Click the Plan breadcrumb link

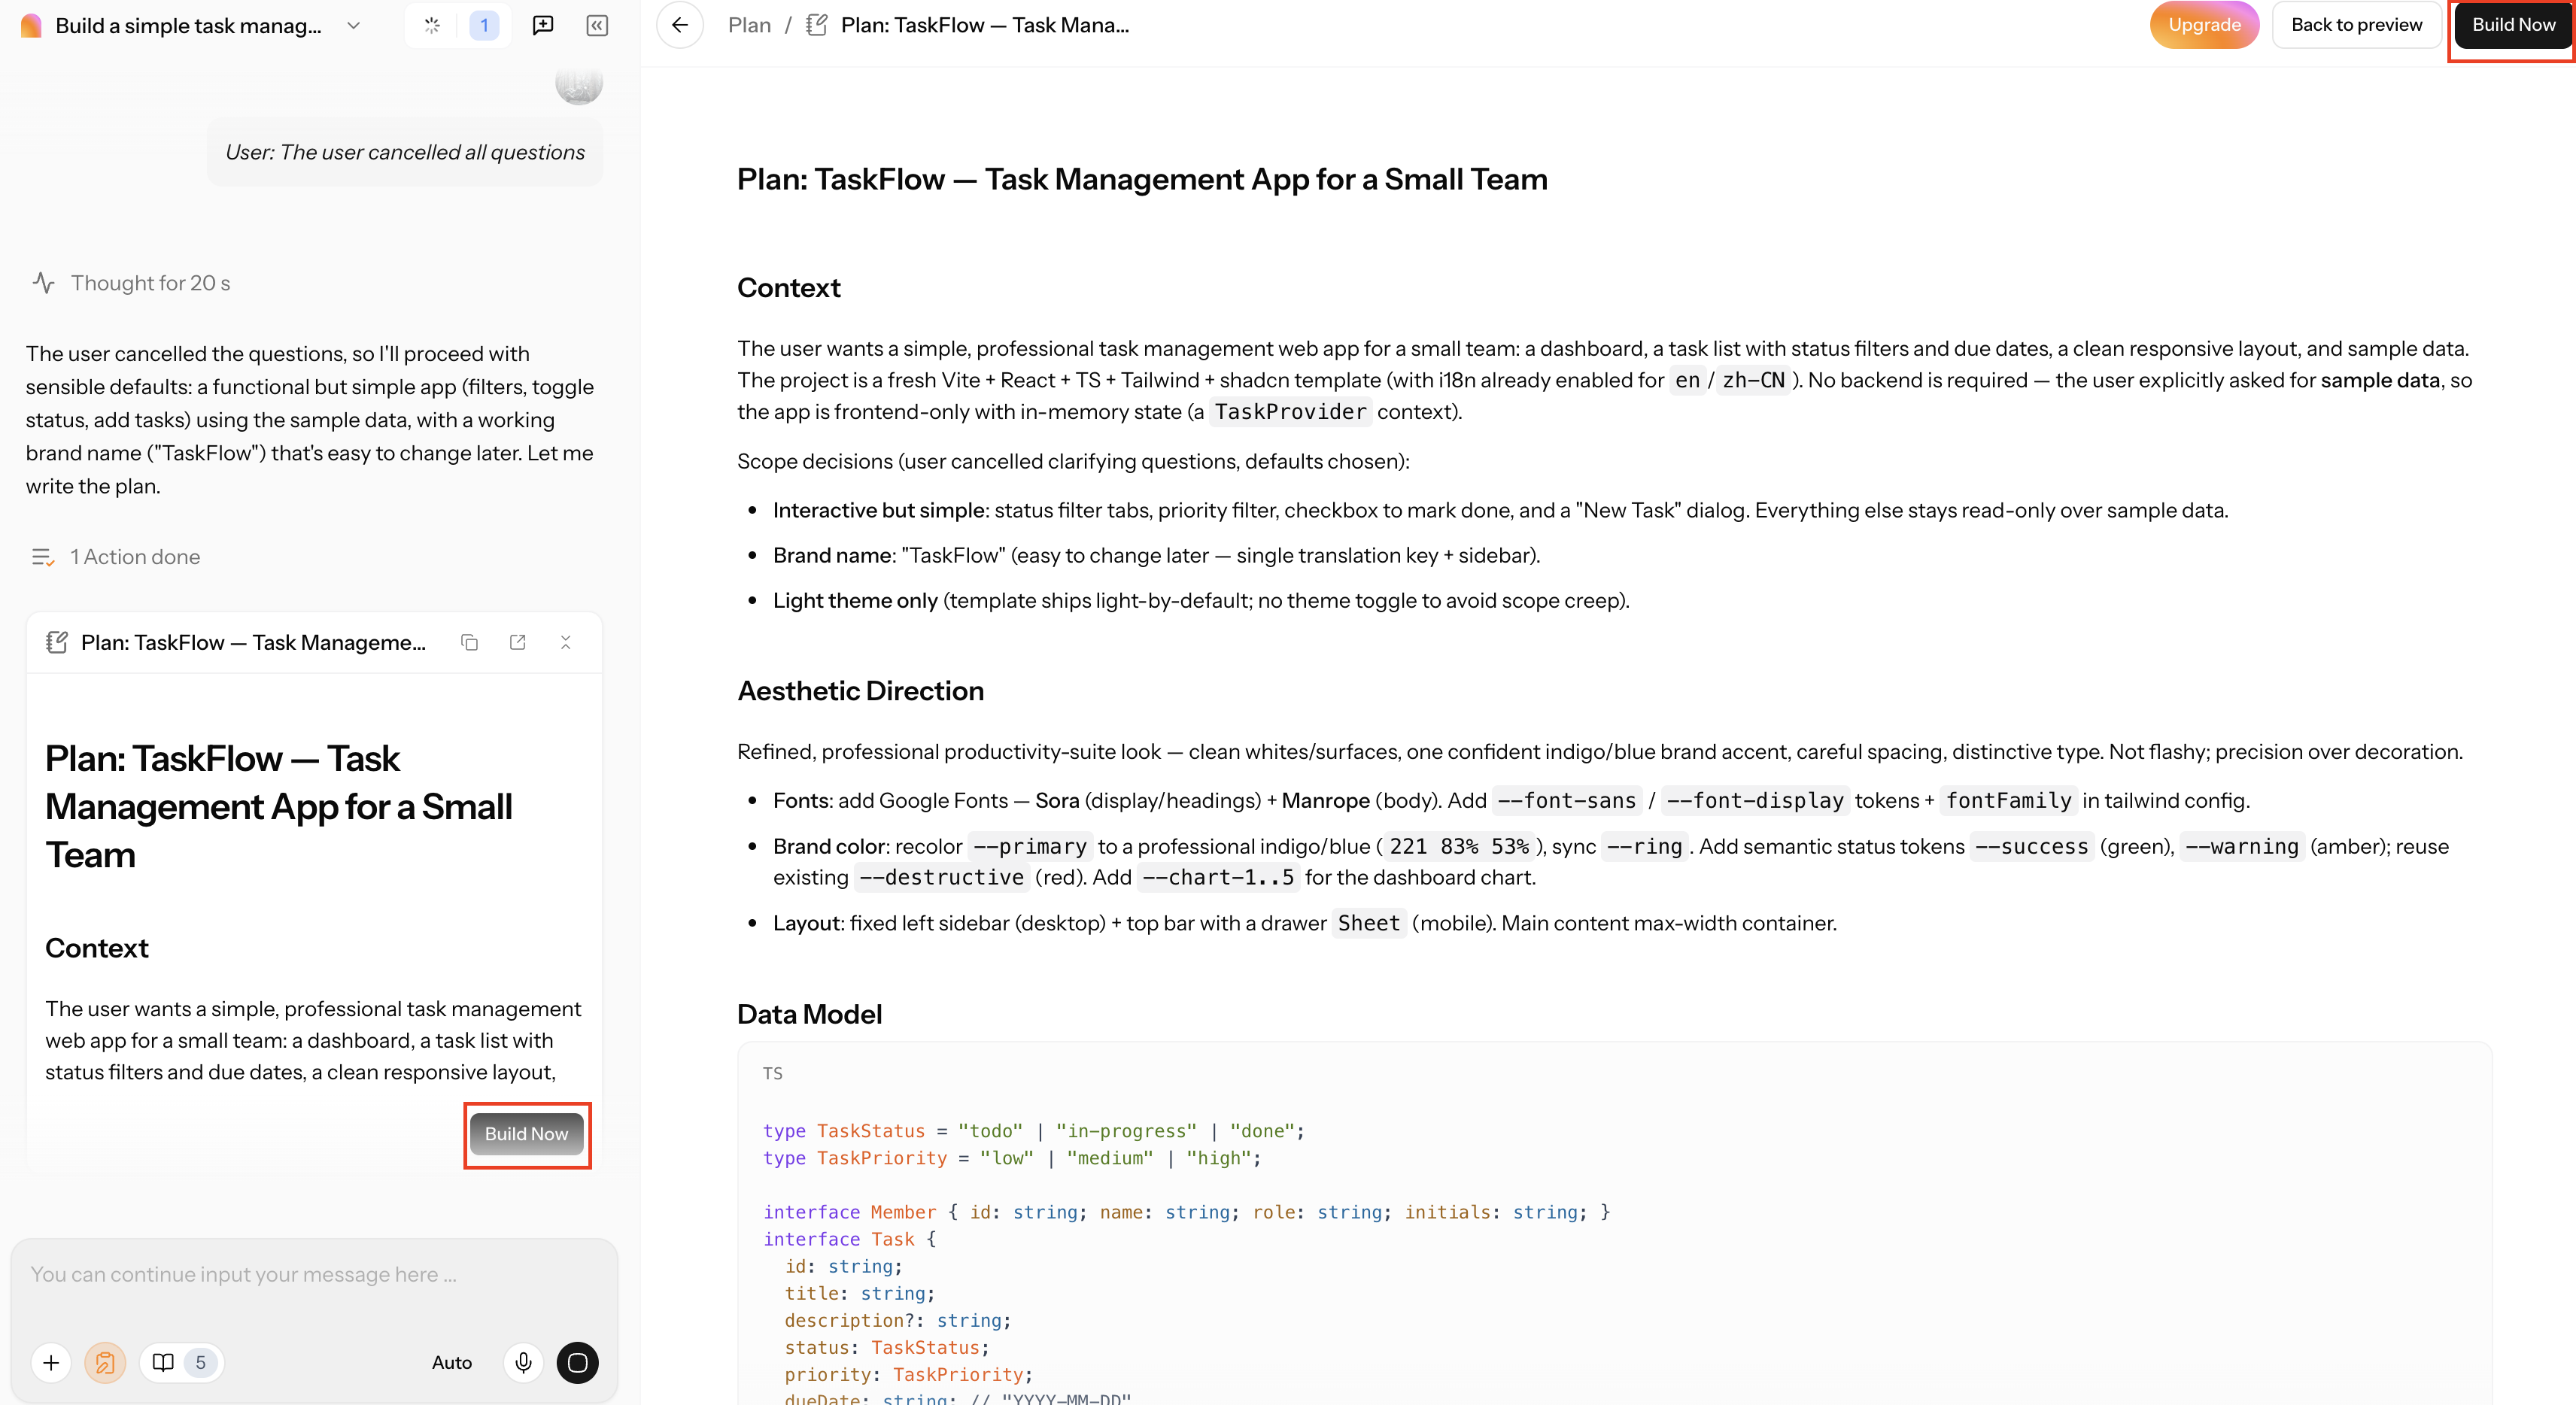coord(749,25)
